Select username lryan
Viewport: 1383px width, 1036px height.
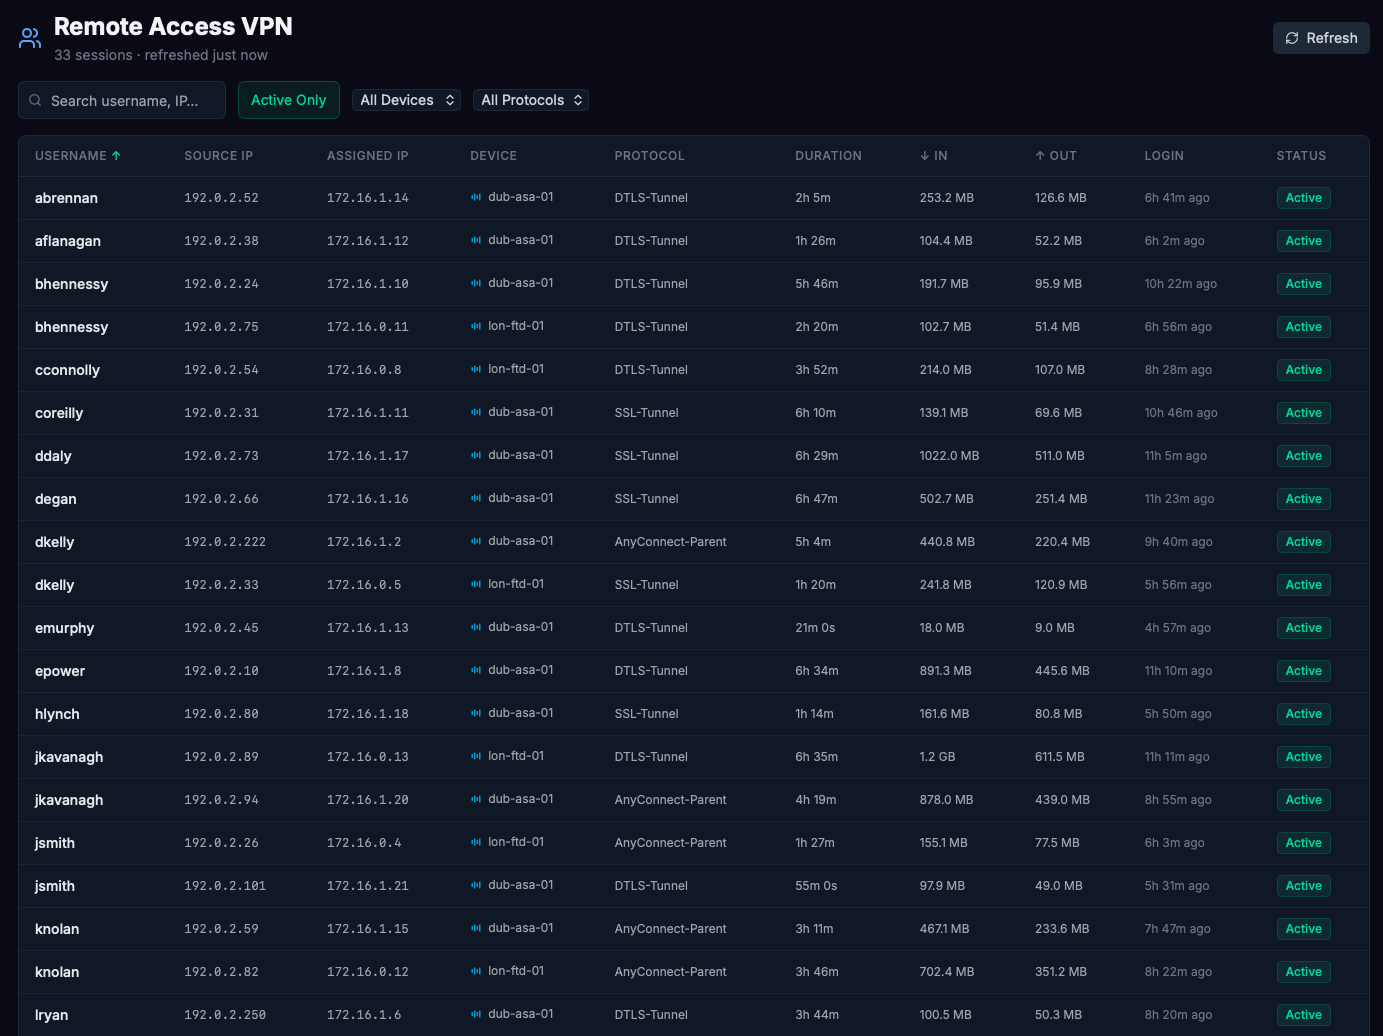click(x=52, y=1015)
